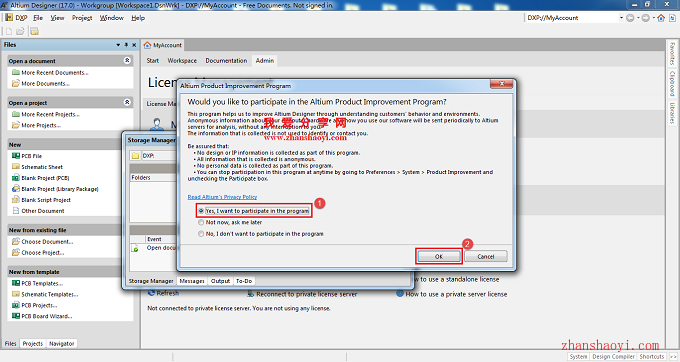Confirm the dialog with OK
The width and height of the screenshot is (680, 362).
[439, 256]
